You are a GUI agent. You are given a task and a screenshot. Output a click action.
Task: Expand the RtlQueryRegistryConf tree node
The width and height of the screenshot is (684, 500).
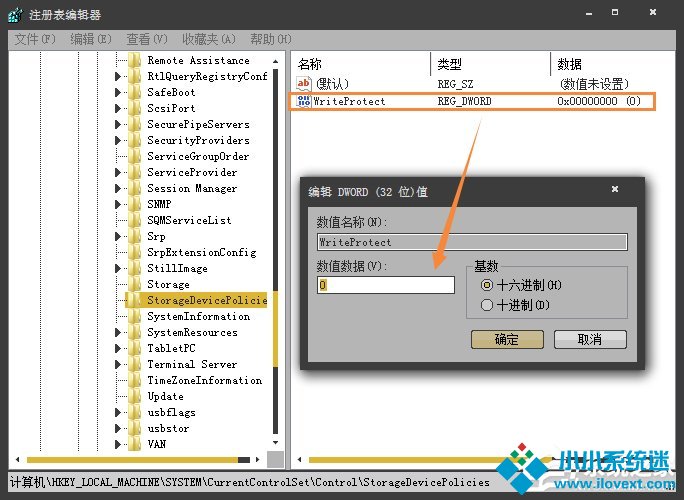(x=118, y=76)
